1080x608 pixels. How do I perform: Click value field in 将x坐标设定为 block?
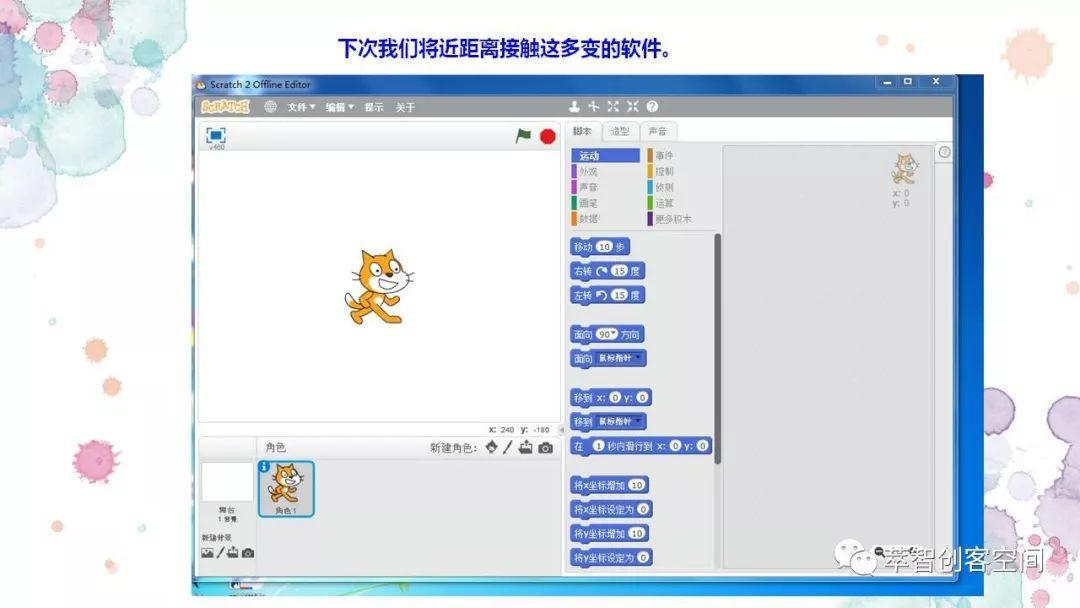click(643, 510)
